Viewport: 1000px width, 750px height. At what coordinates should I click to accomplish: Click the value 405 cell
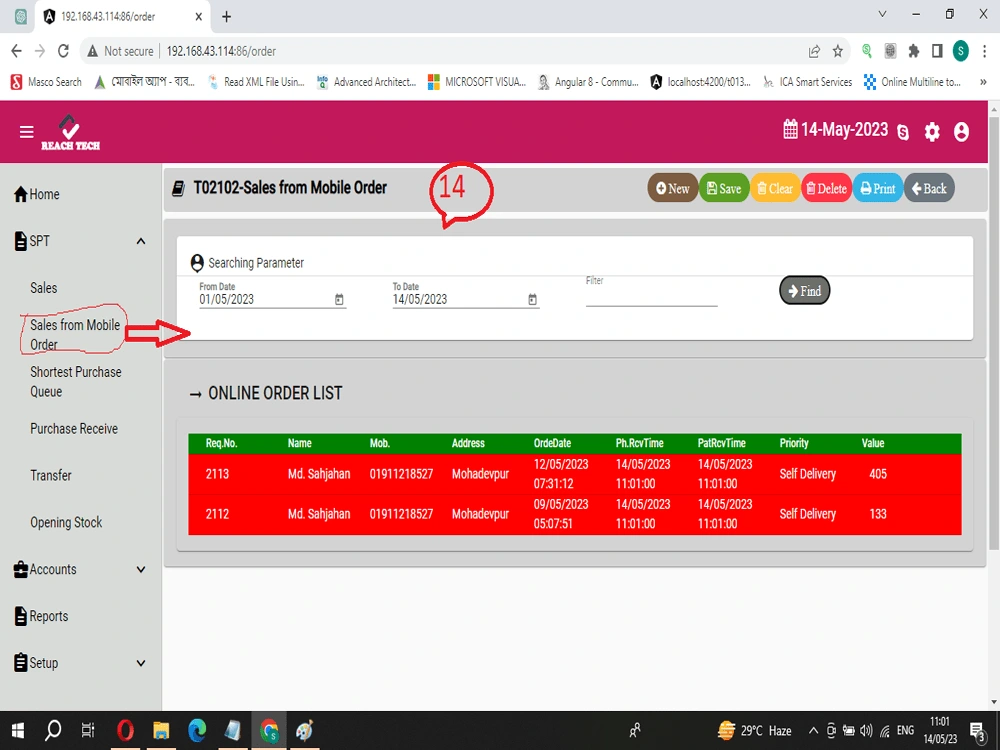coord(878,474)
